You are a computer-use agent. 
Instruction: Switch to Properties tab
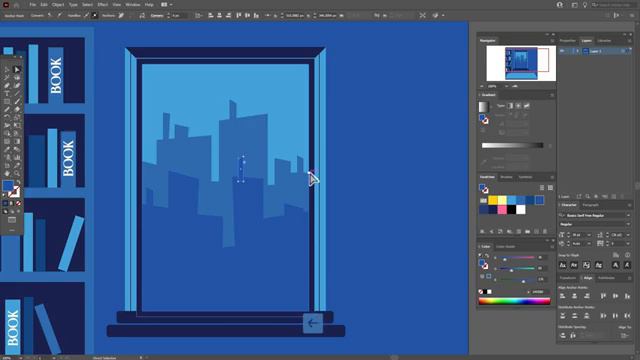click(x=567, y=41)
